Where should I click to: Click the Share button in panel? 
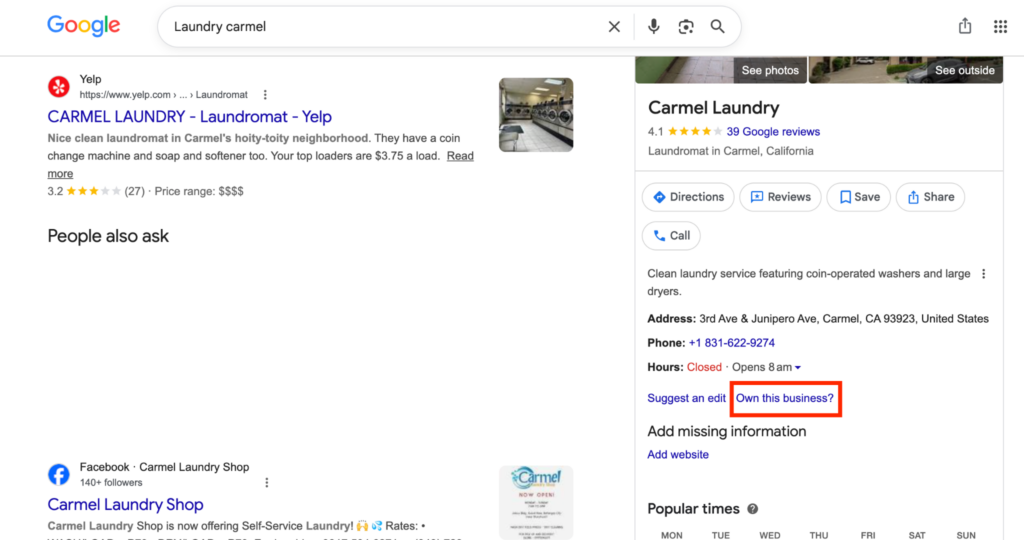point(930,197)
